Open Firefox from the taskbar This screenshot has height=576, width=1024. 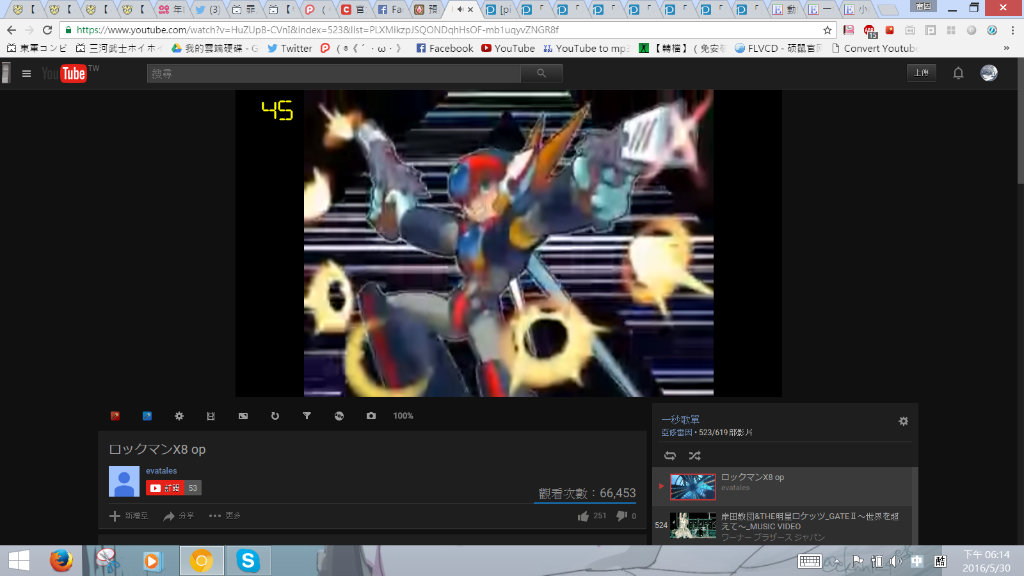(x=61, y=561)
